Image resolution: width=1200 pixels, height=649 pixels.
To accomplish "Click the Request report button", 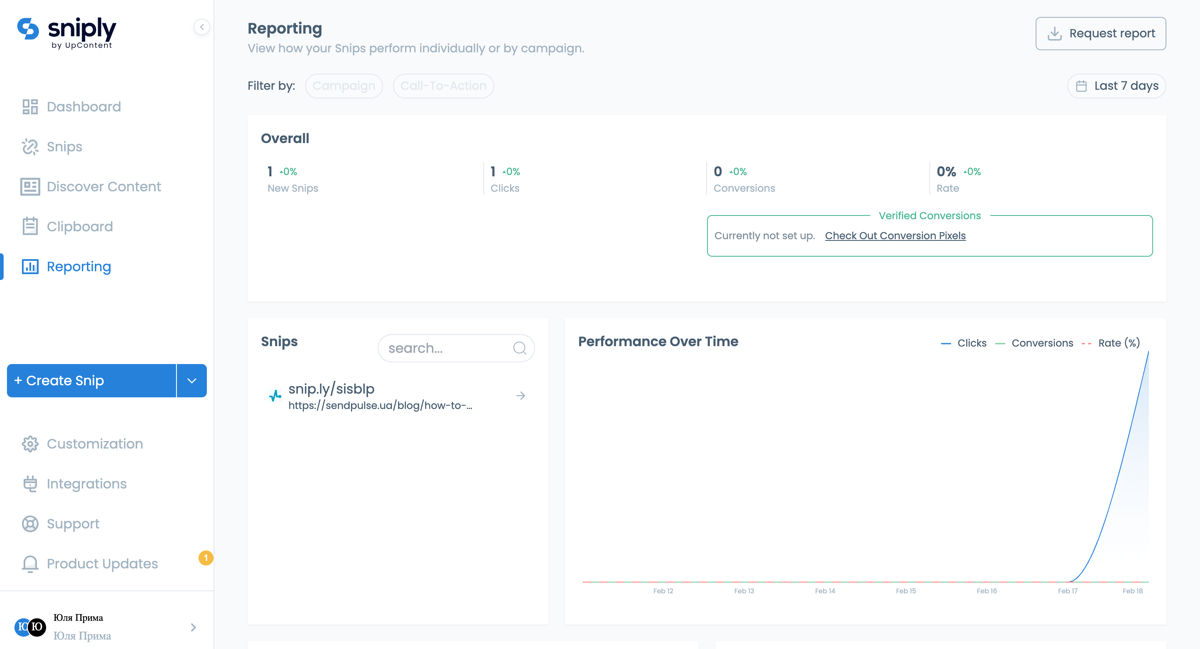I will (1101, 33).
